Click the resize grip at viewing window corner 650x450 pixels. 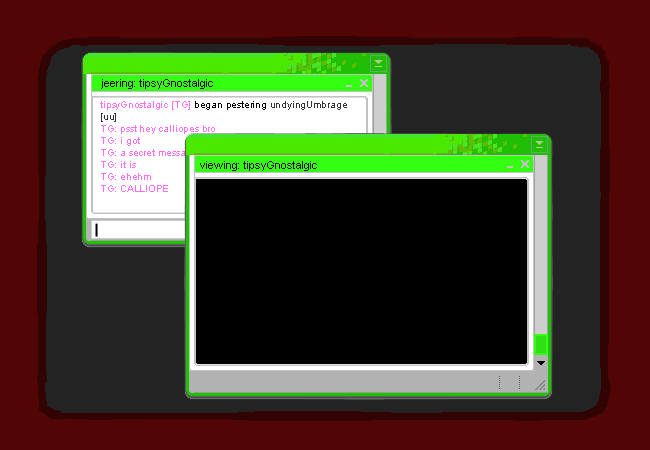(540, 385)
